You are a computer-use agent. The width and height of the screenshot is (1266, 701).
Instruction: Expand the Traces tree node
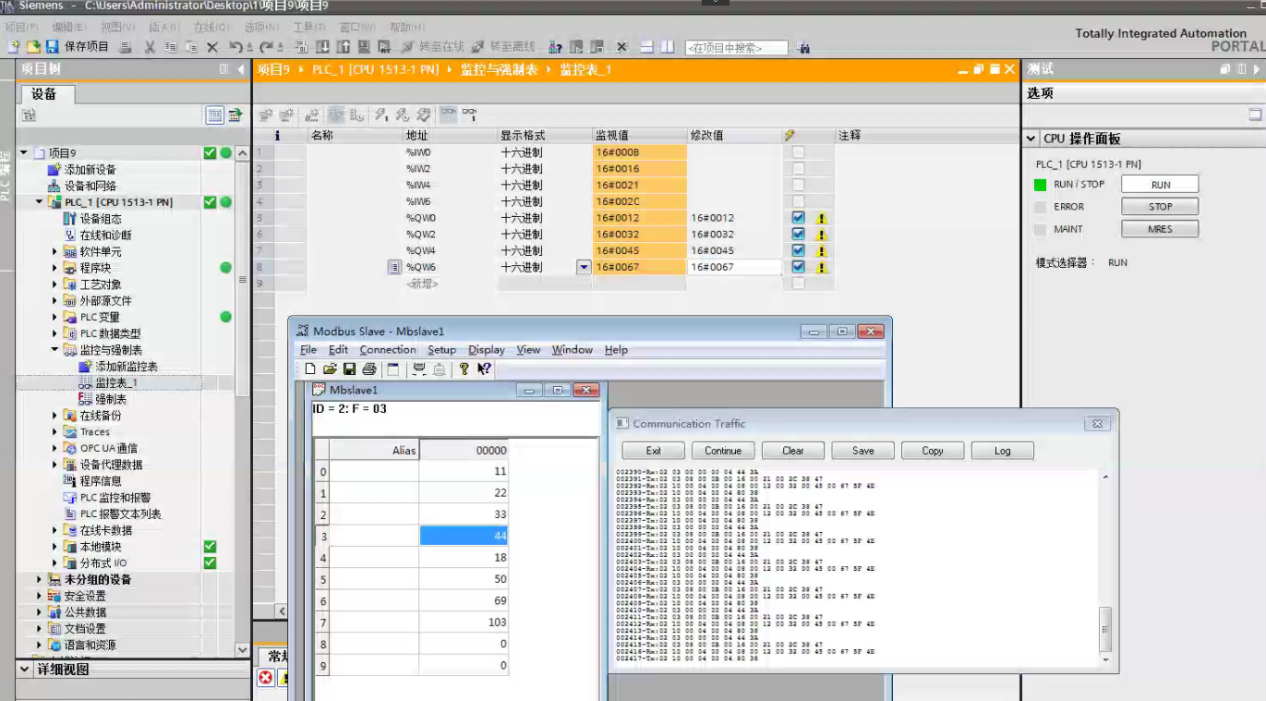tap(56, 432)
